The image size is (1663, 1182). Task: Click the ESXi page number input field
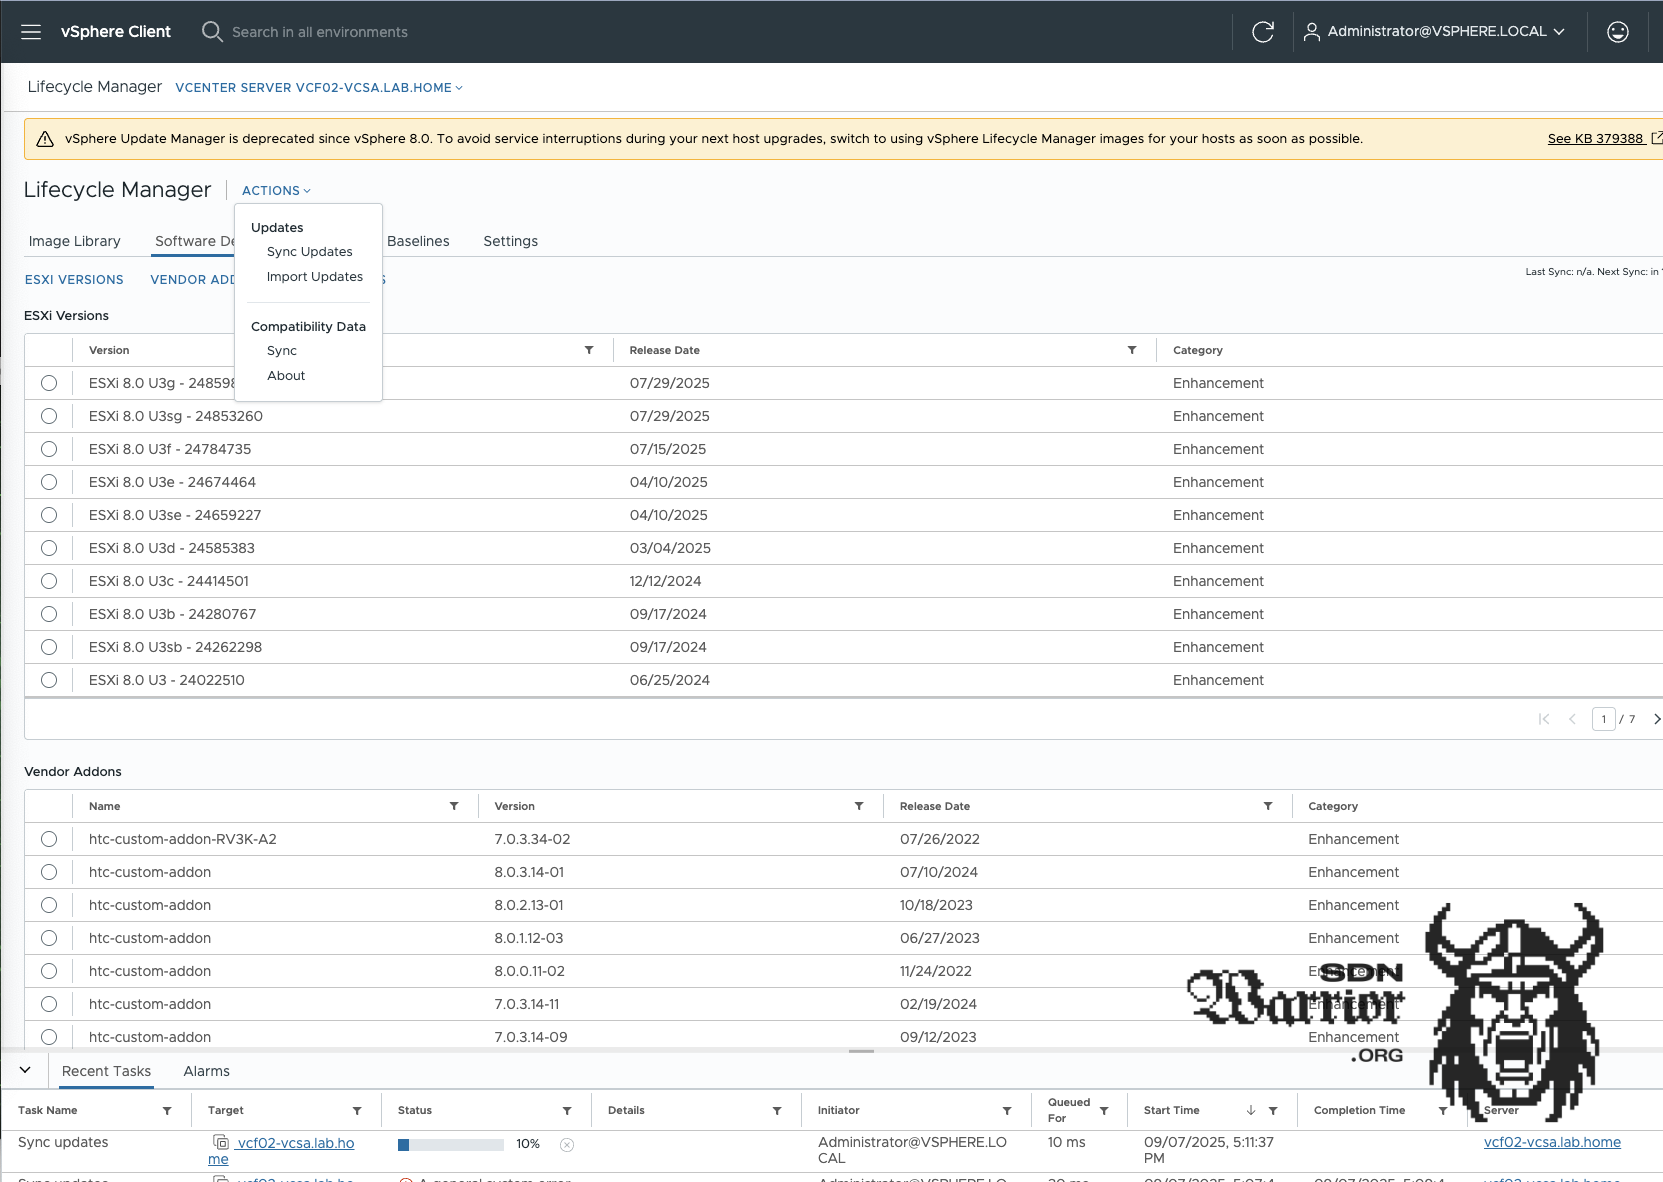[x=1603, y=719]
